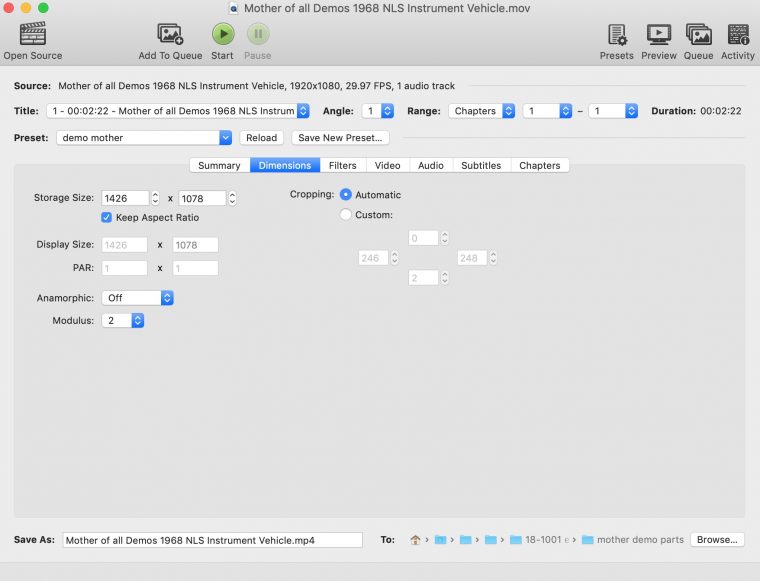Toggle the Keep Aspect Ratio checkbox
Viewport: 760px width, 581px height.
coord(106,218)
